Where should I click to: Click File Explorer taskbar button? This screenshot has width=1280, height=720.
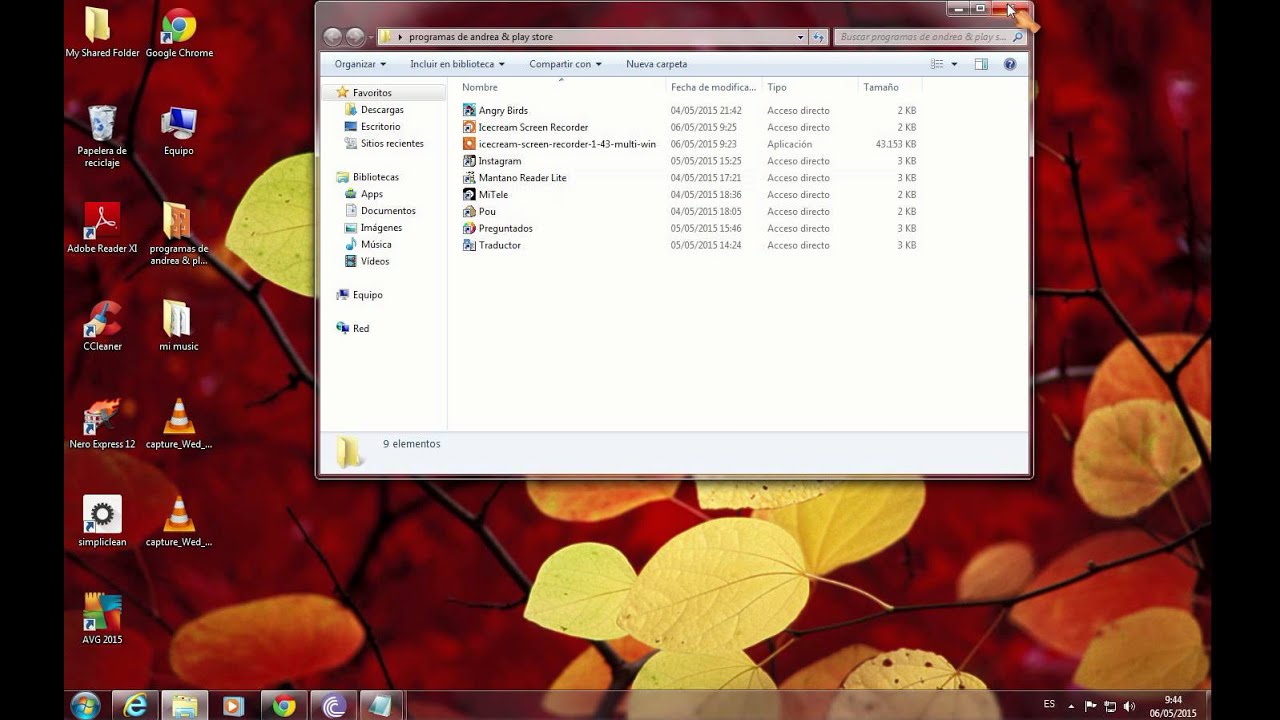pyautogui.click(x=185, y=706)
